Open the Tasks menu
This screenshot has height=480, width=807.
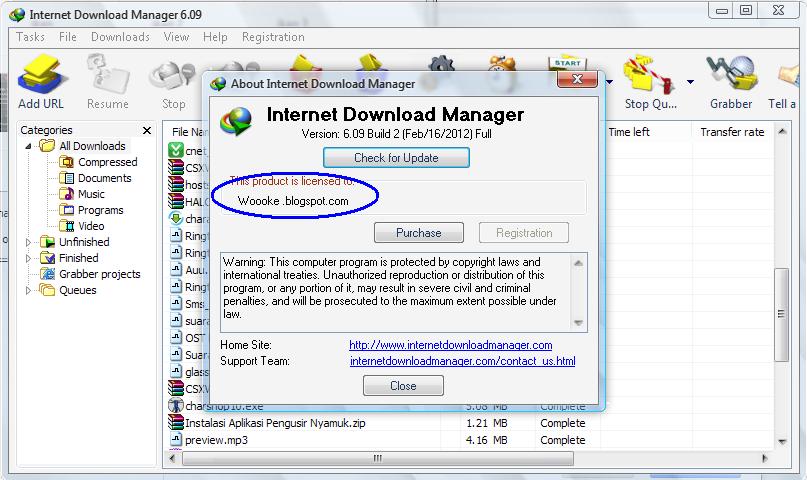click(30, 37)
